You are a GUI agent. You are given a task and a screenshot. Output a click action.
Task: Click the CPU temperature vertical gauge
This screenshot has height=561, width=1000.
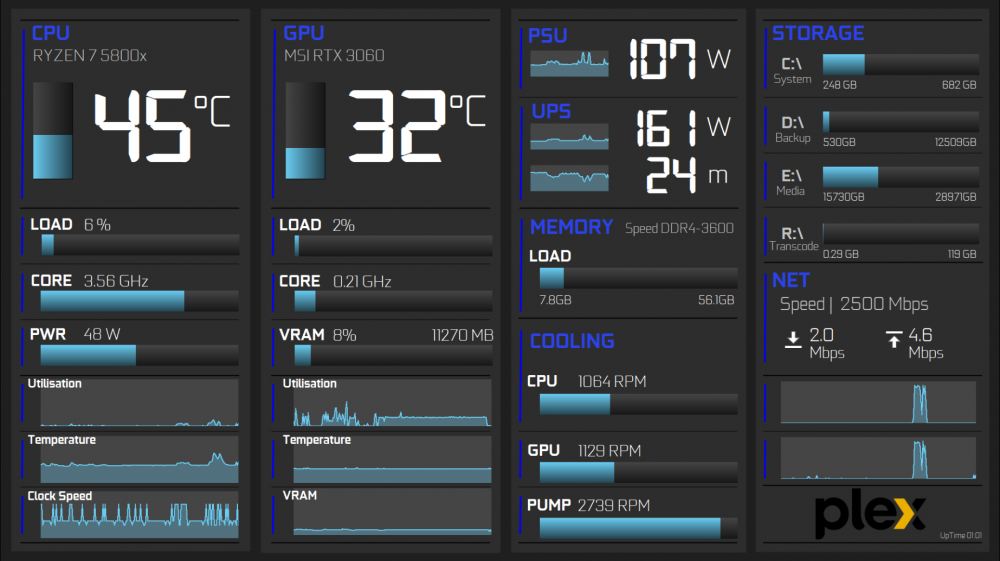click(x=53, y=131)
